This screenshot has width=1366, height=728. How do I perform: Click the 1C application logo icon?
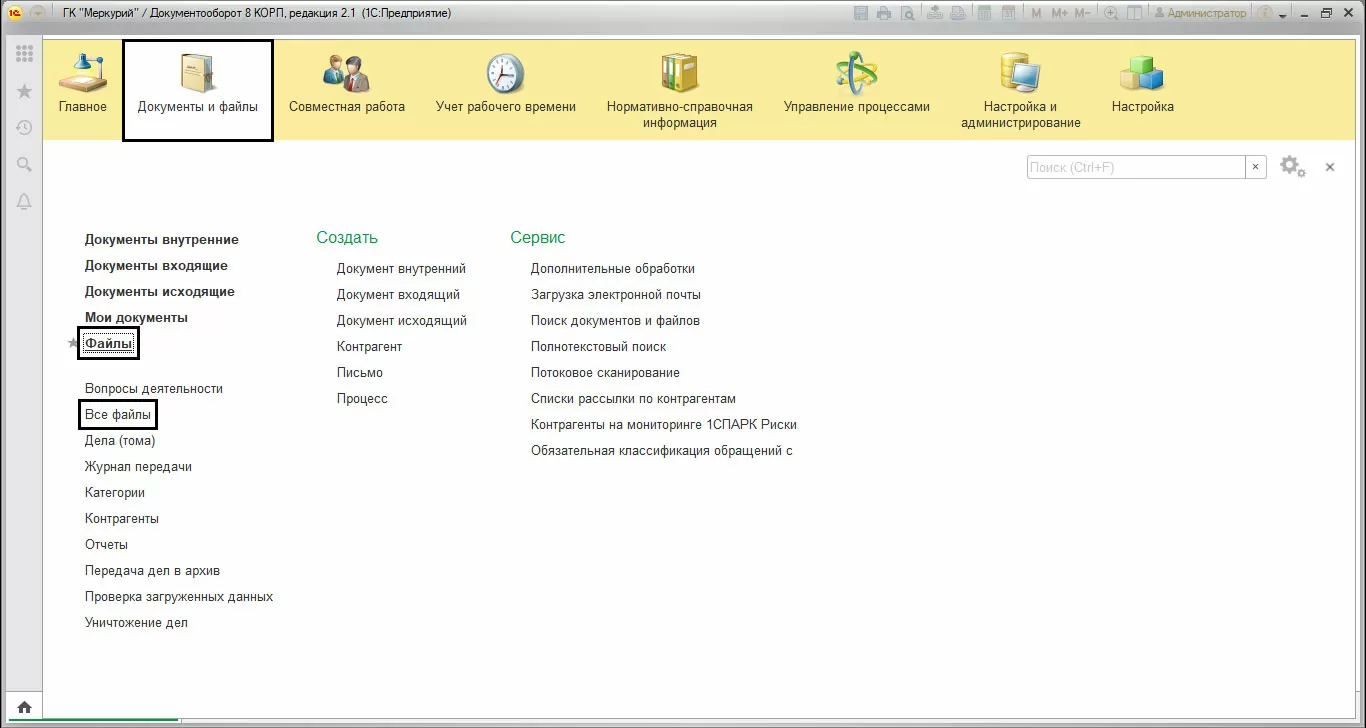(15, 14)
